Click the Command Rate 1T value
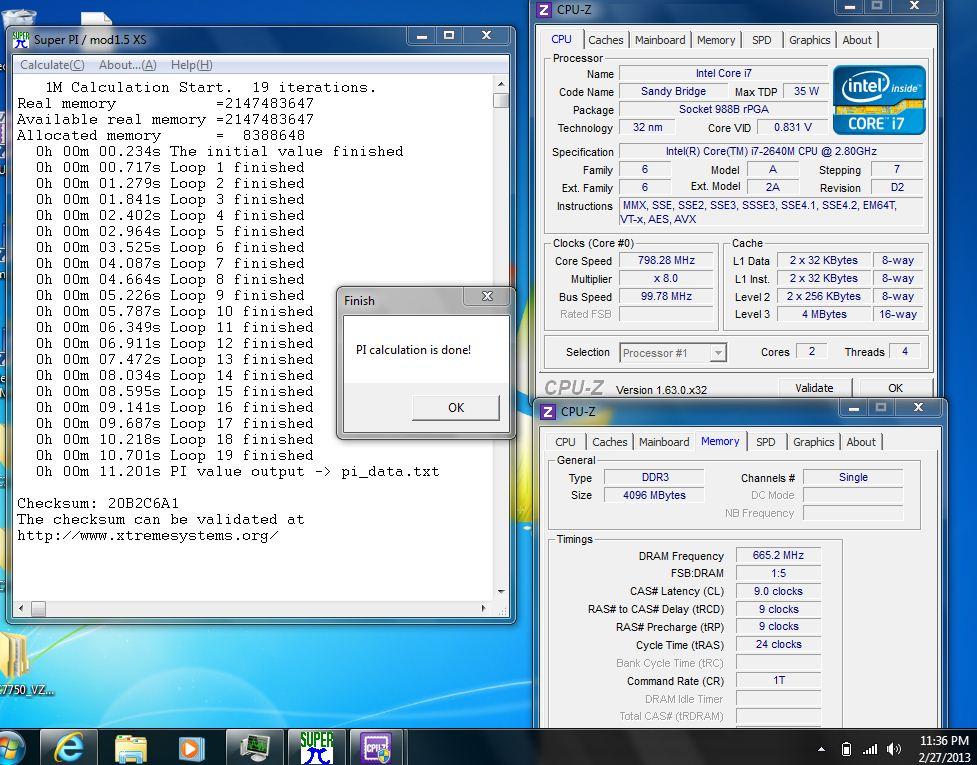Screen dimensions: 977x765 point(778,680)
